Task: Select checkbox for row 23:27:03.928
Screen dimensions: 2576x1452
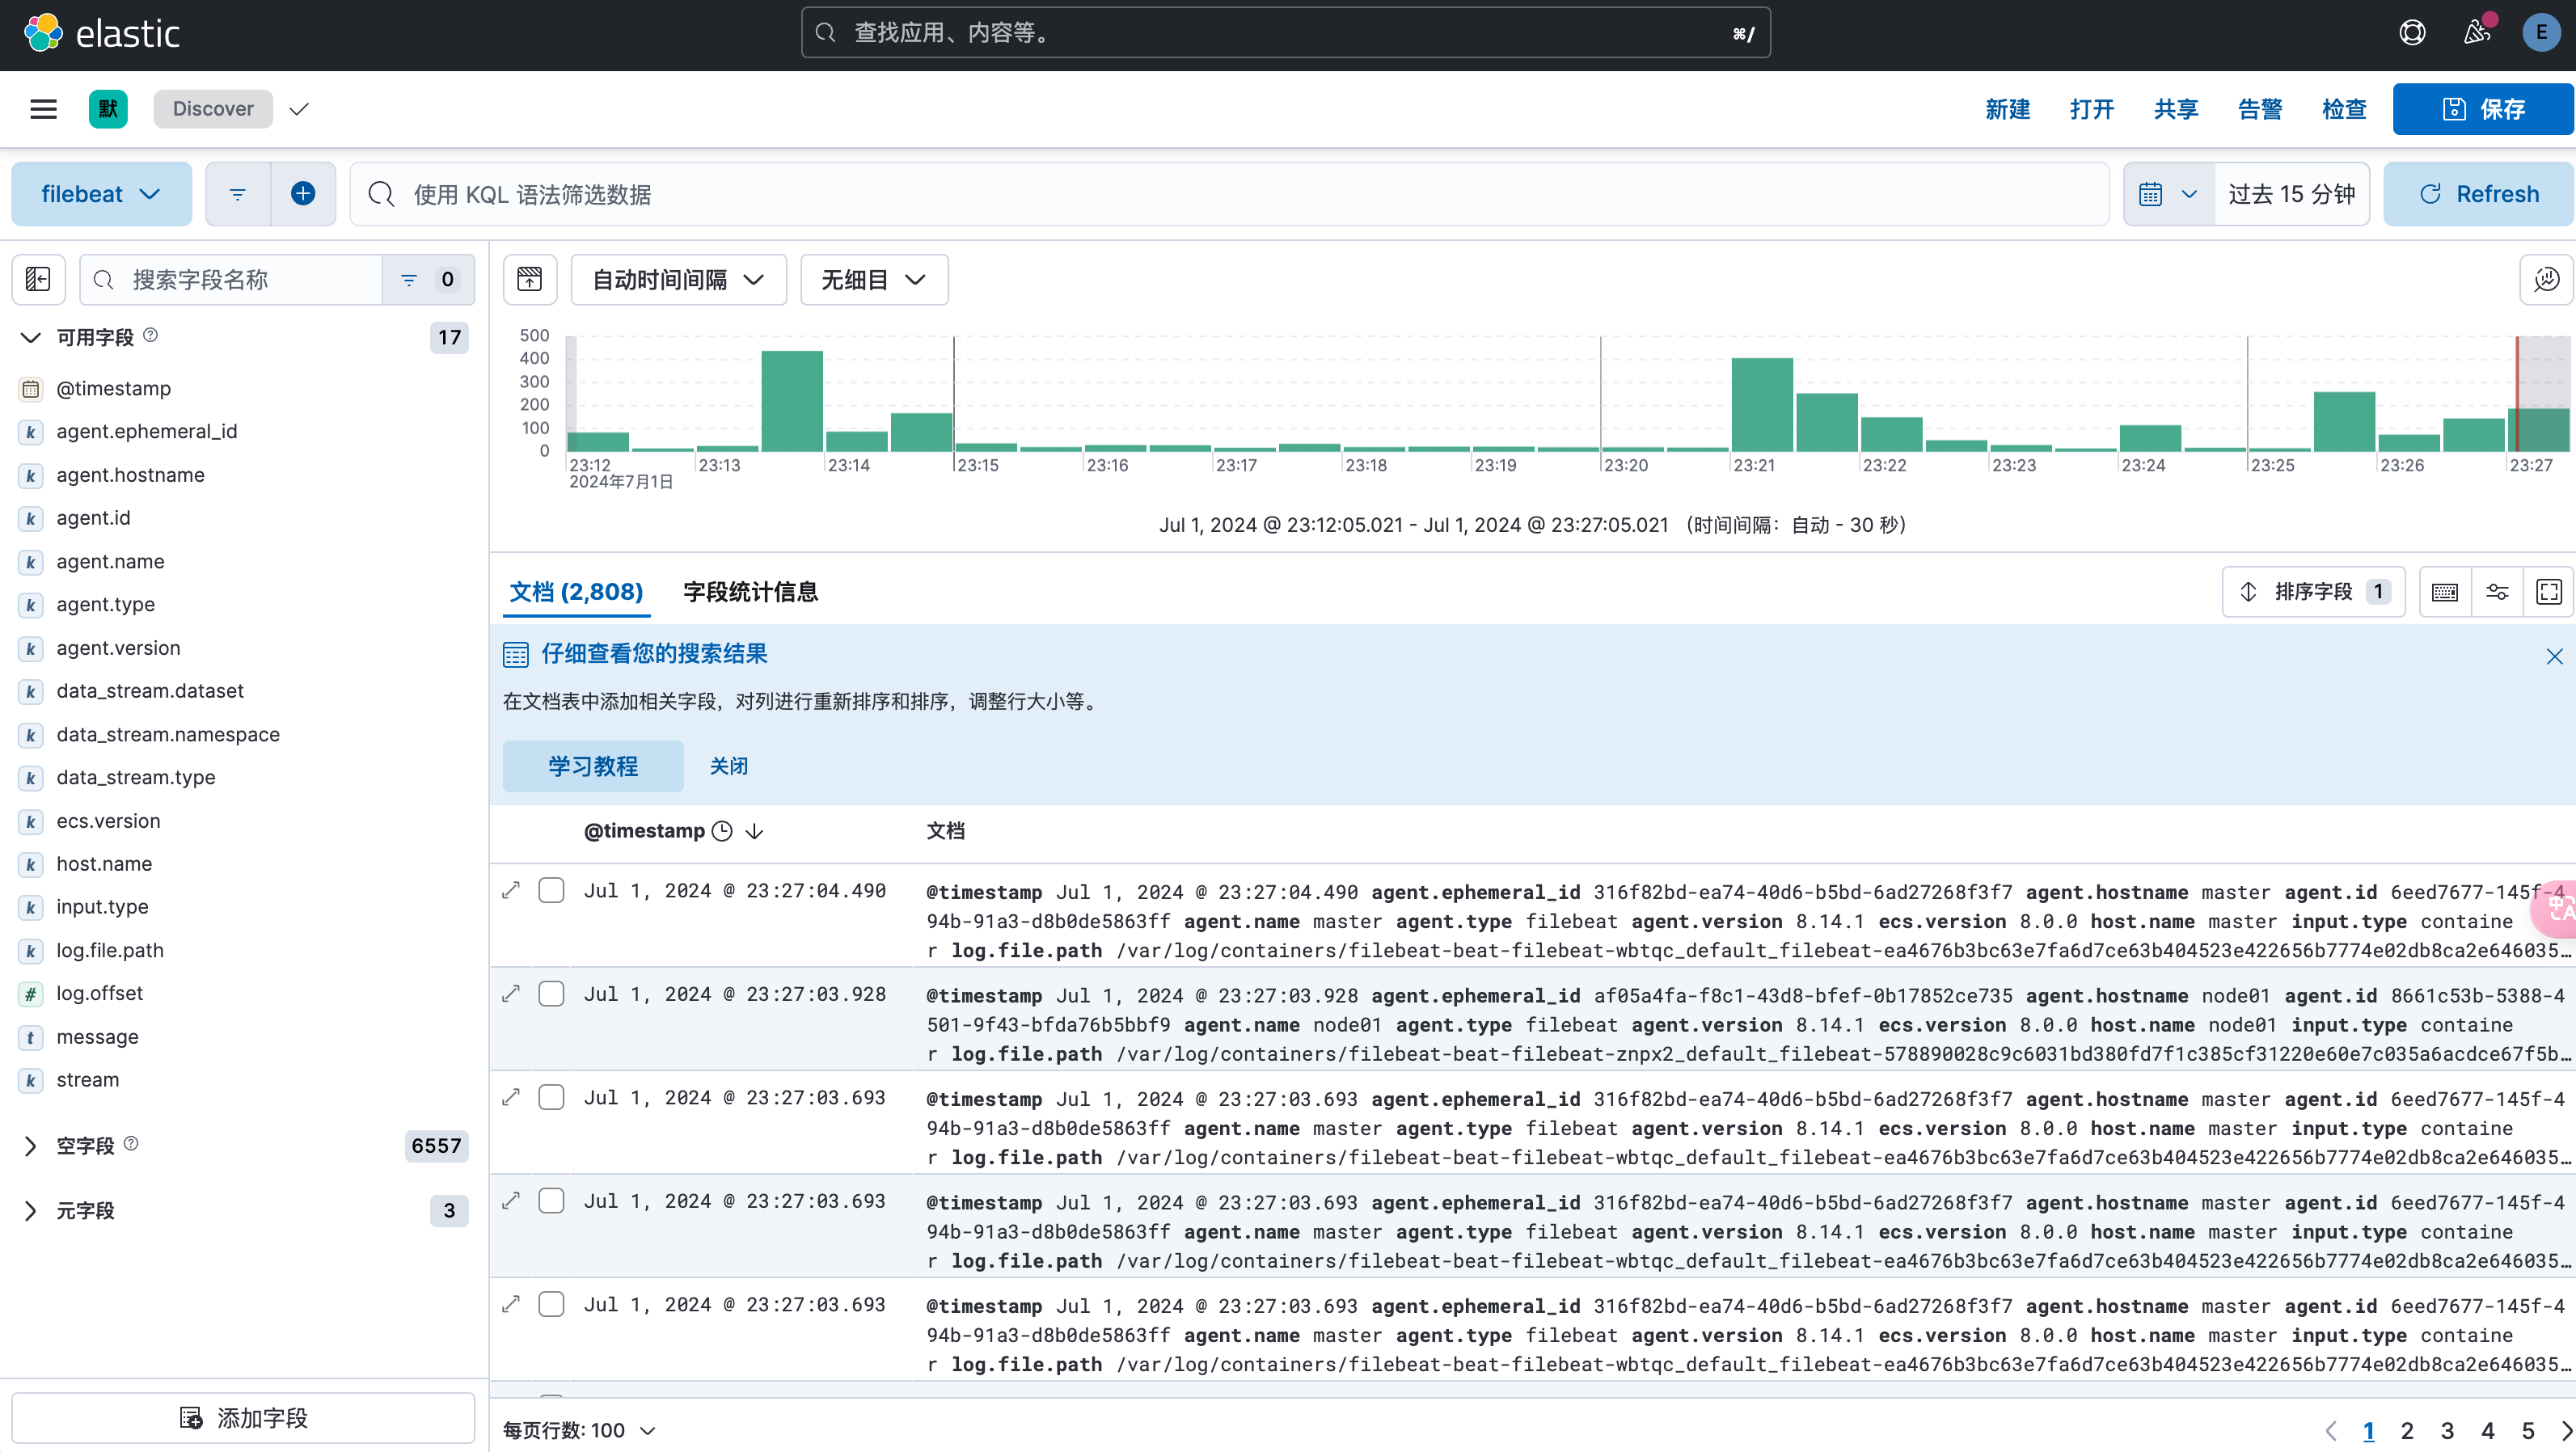Action: tap(551, 994)
